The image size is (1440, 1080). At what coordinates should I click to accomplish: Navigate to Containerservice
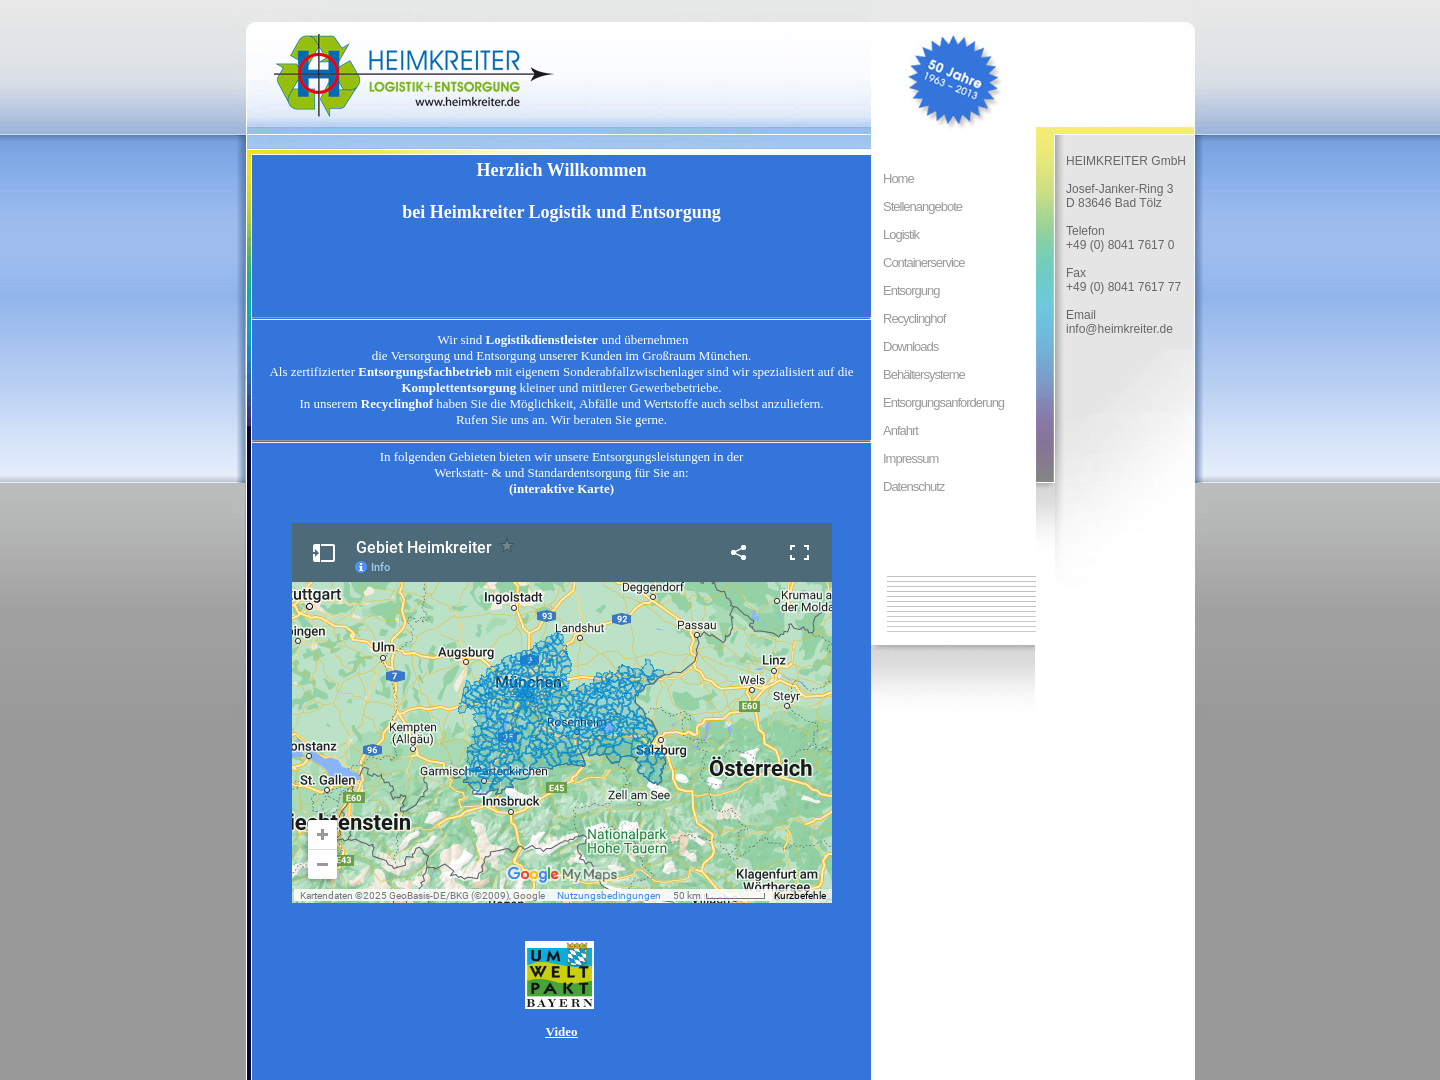(924, 263)
